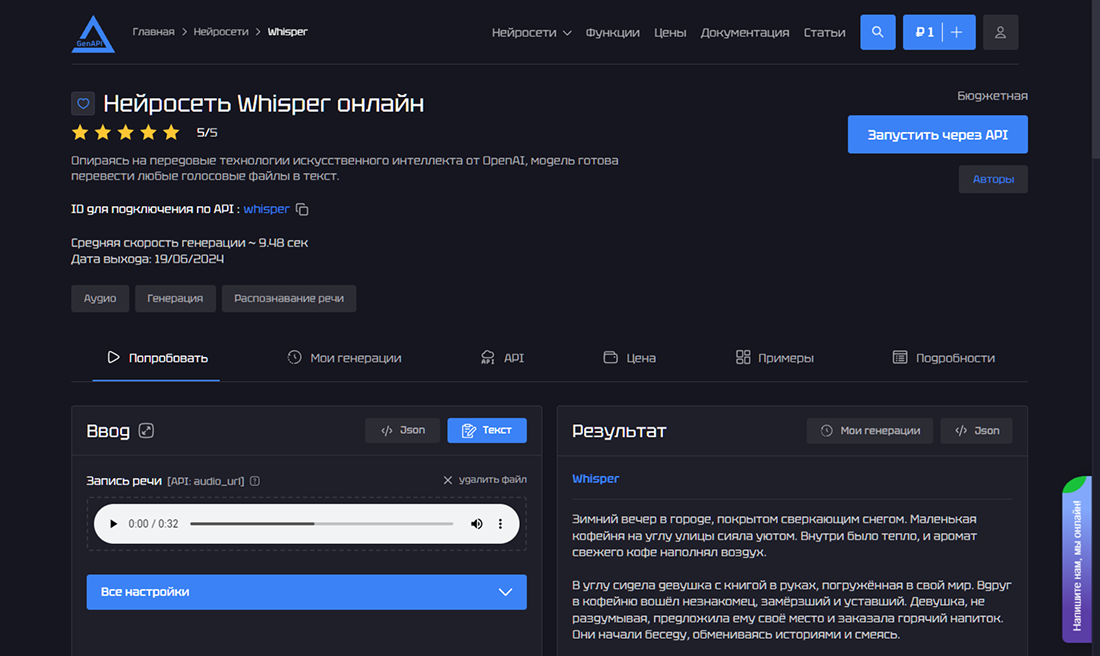Expand the Ввод panel to fullscreen
The image size is (1100, 656).
pyautogui.click(x=146, y=430)
